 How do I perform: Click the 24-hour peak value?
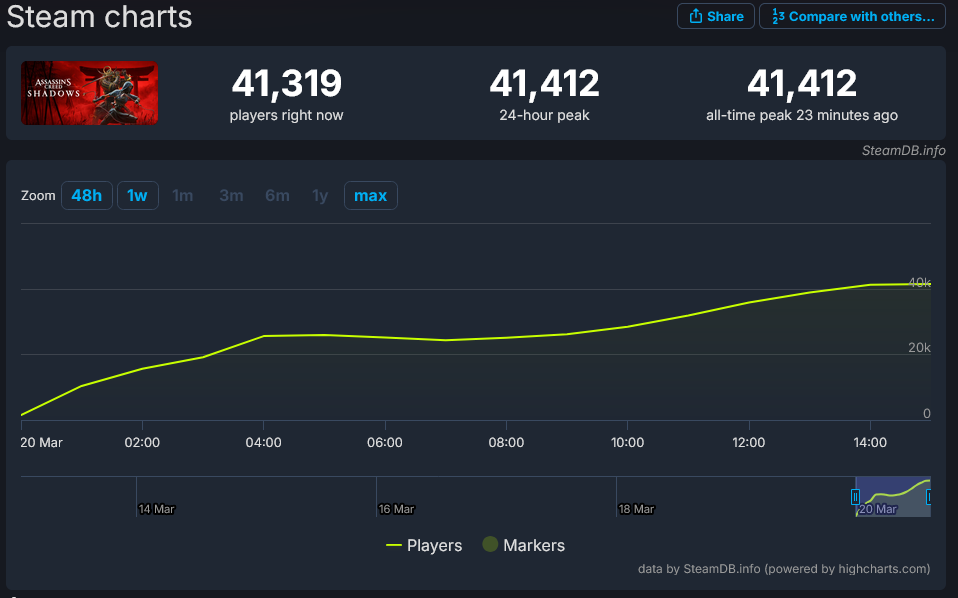[x=544, y=83]
